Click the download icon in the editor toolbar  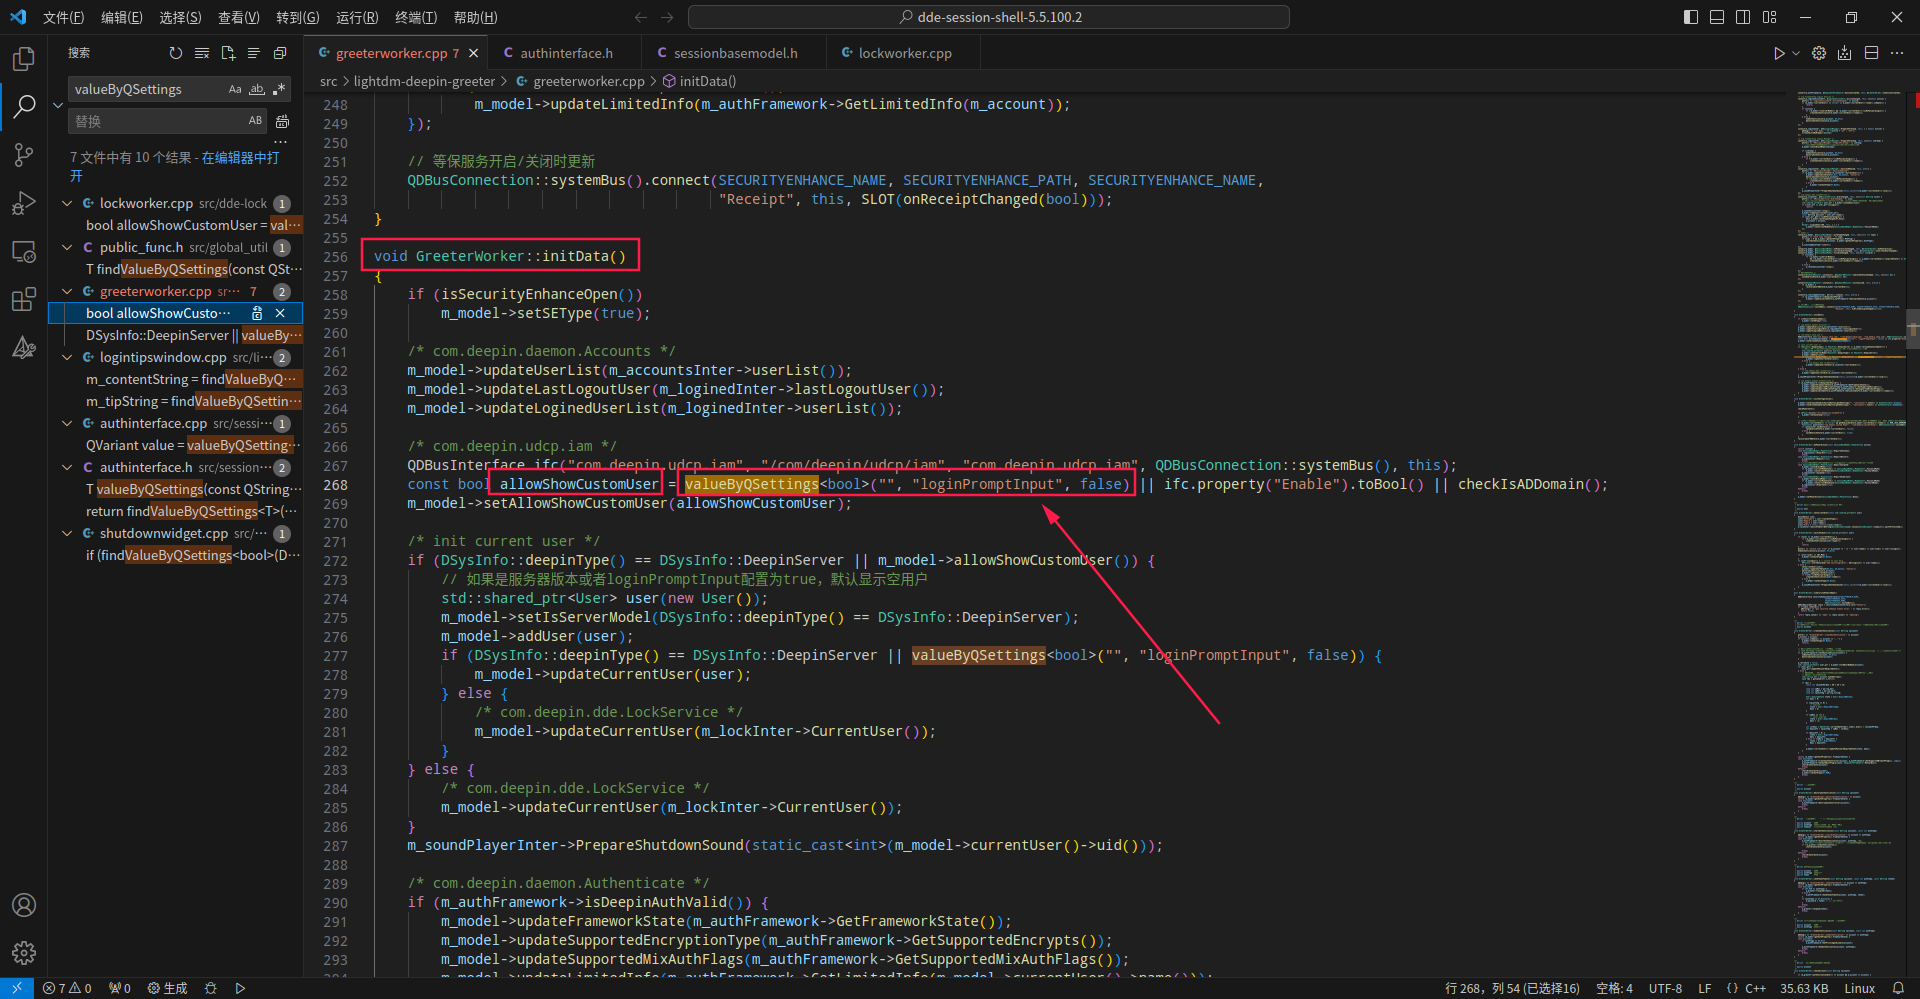1845,53
